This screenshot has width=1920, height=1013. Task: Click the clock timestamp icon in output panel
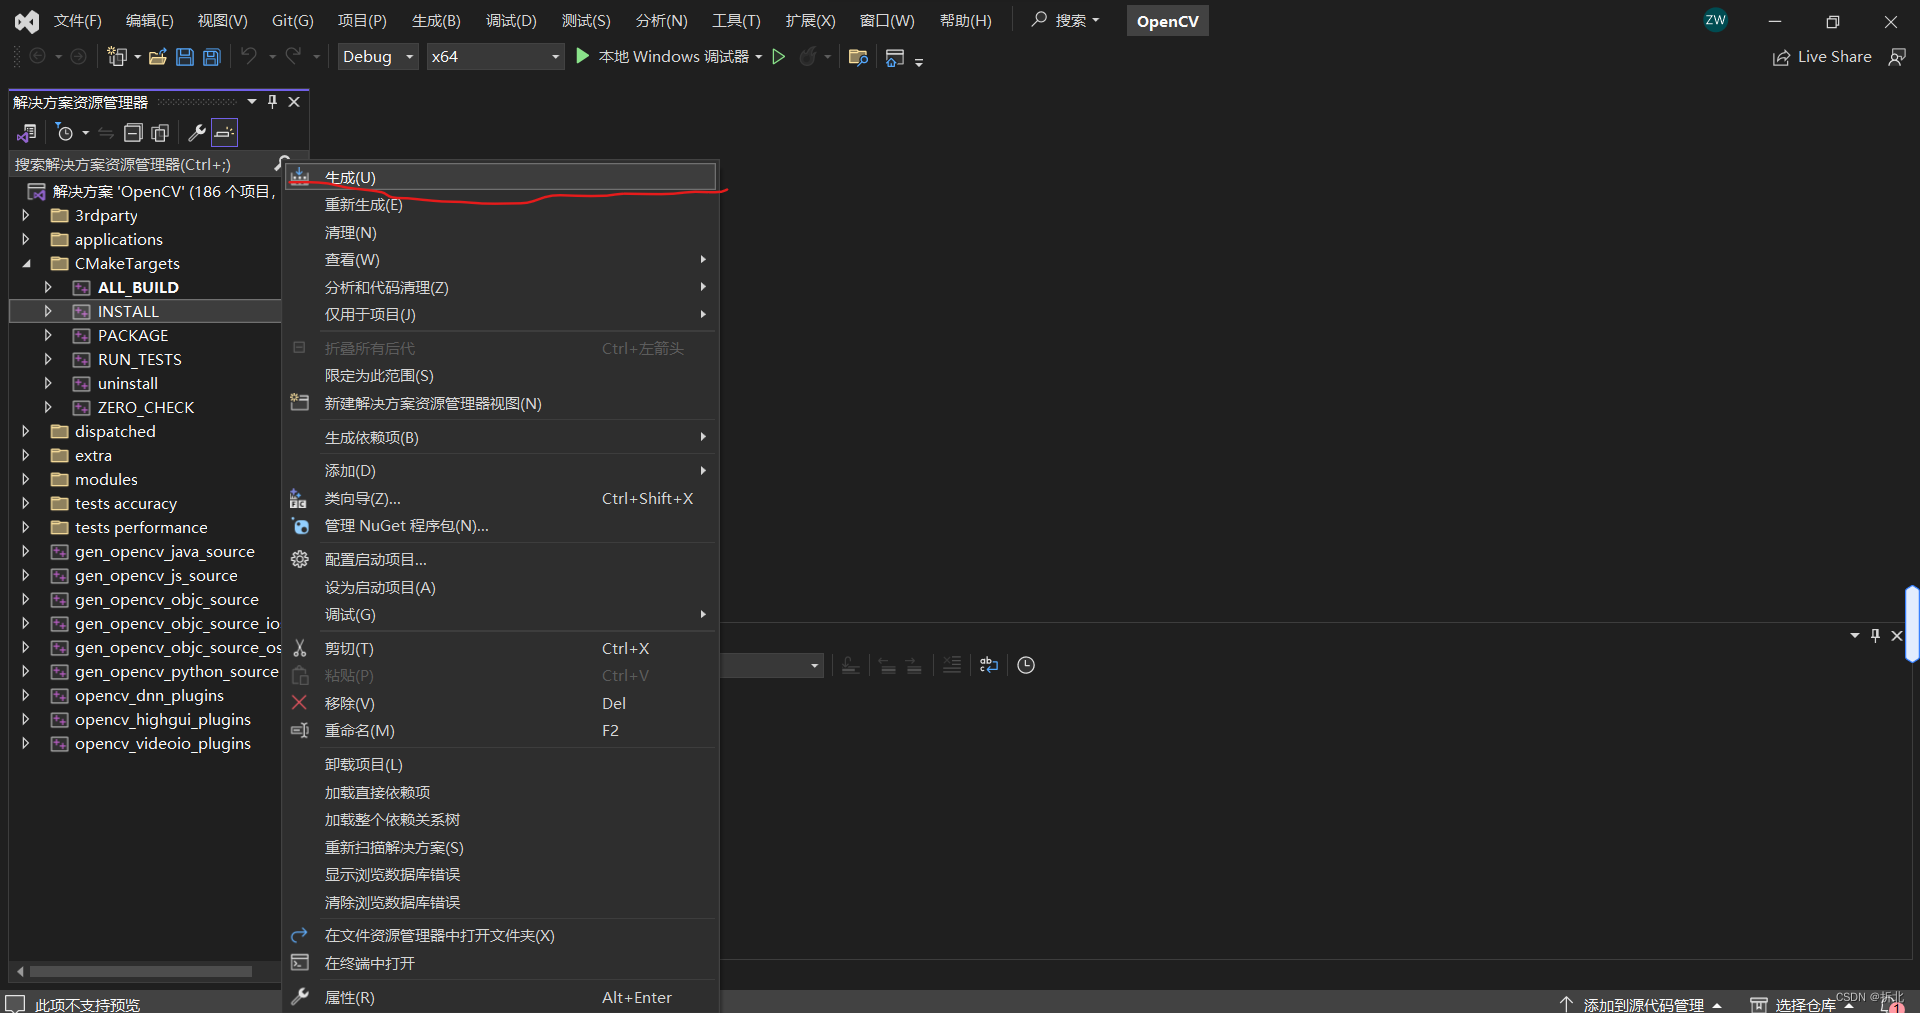(1026, 665)
